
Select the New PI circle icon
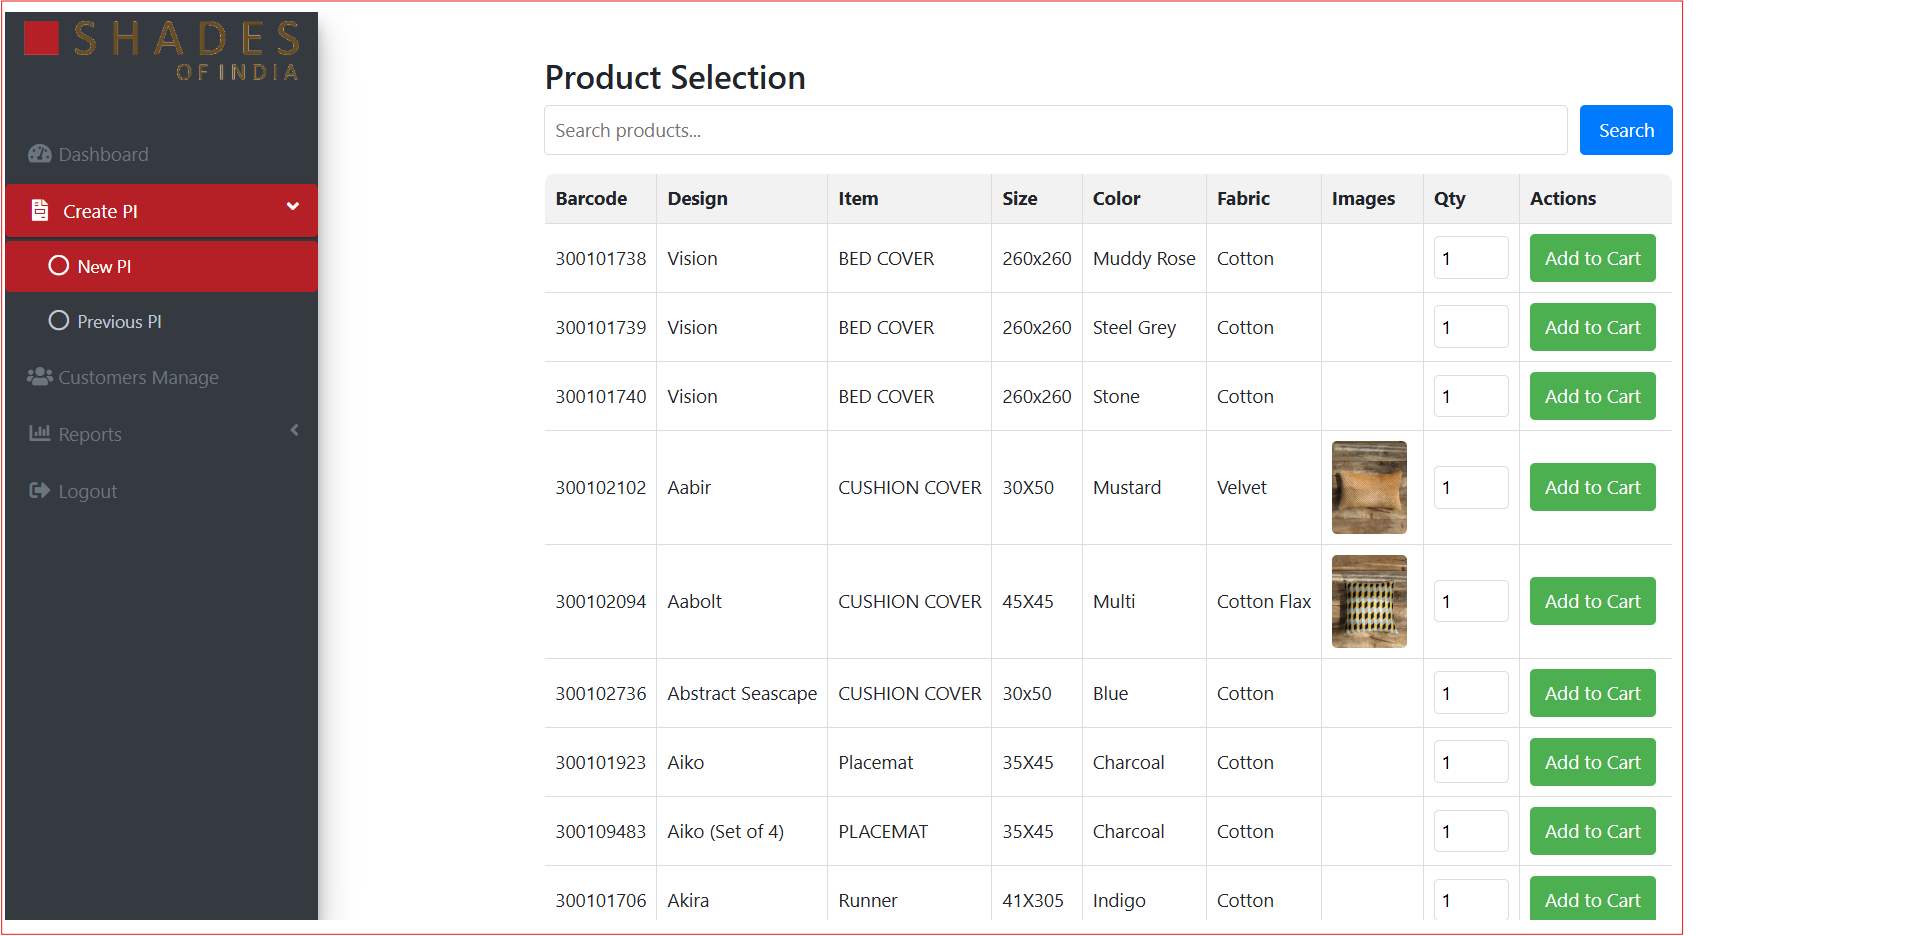click(59, 266)
